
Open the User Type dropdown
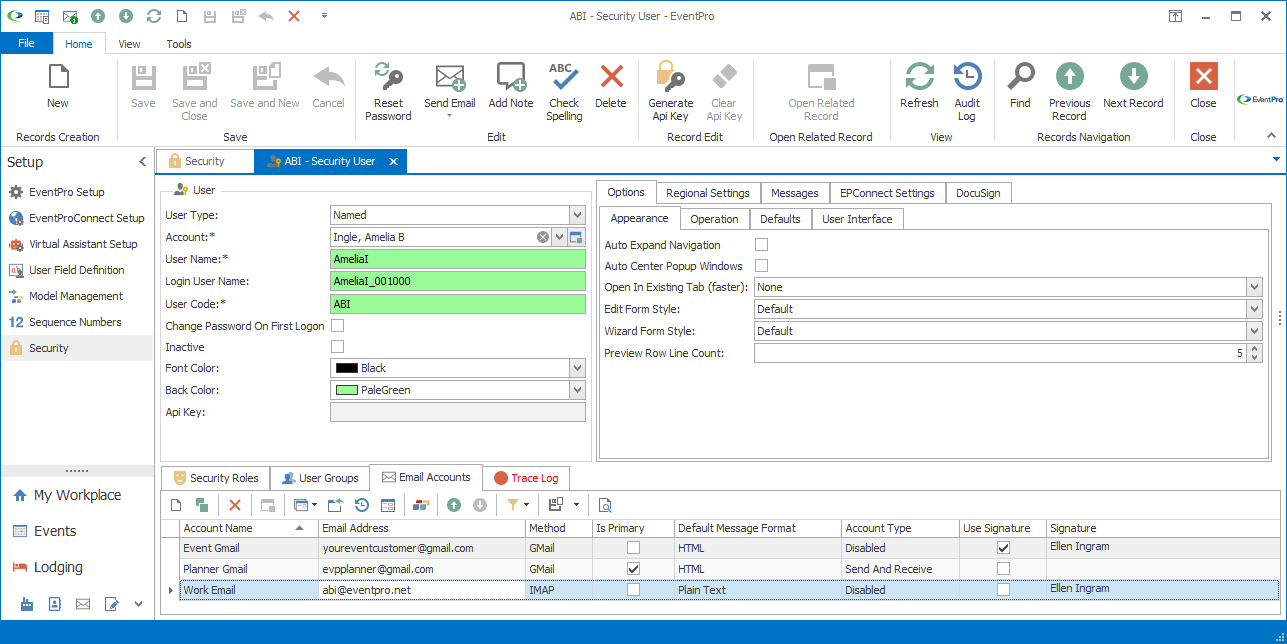(577, 215)
